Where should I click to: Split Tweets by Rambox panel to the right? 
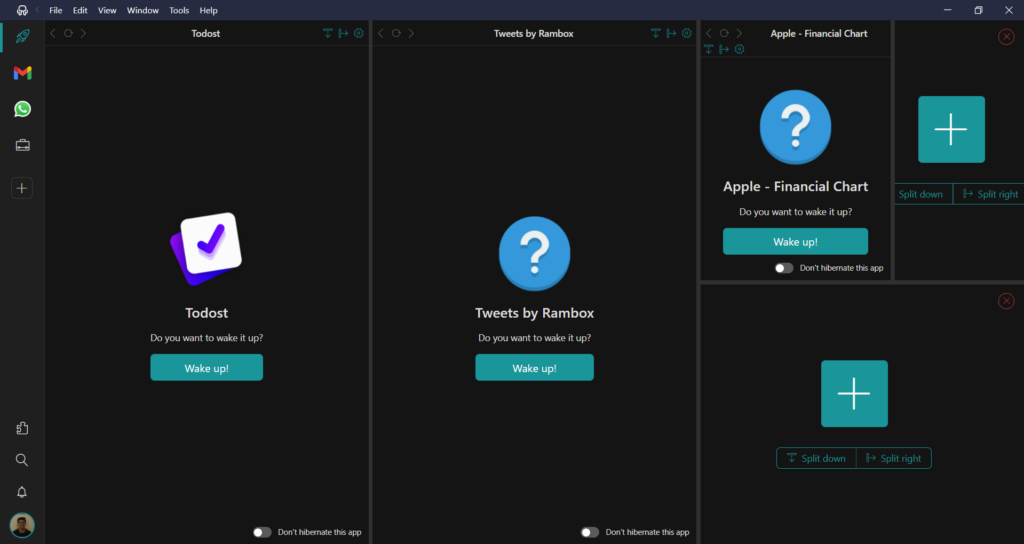671,33
